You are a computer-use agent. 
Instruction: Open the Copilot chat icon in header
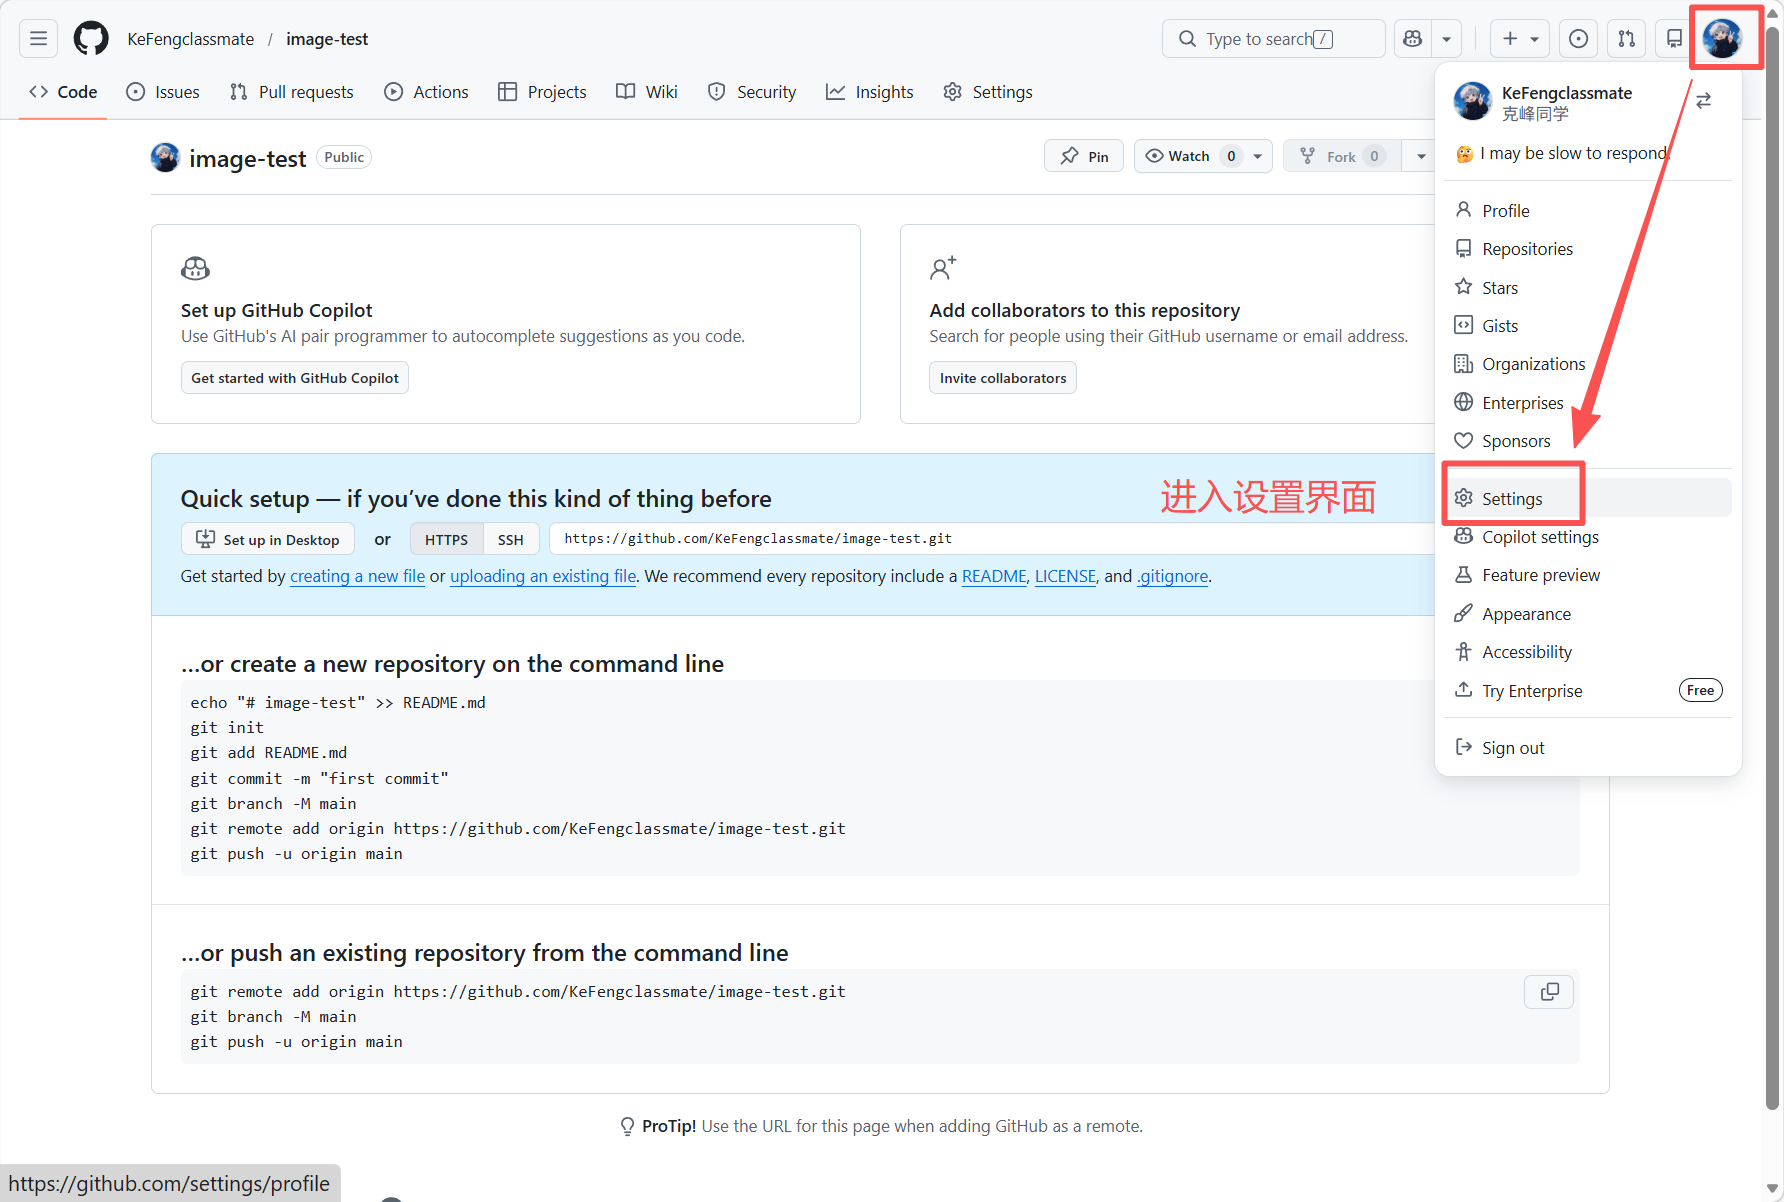1412,39
